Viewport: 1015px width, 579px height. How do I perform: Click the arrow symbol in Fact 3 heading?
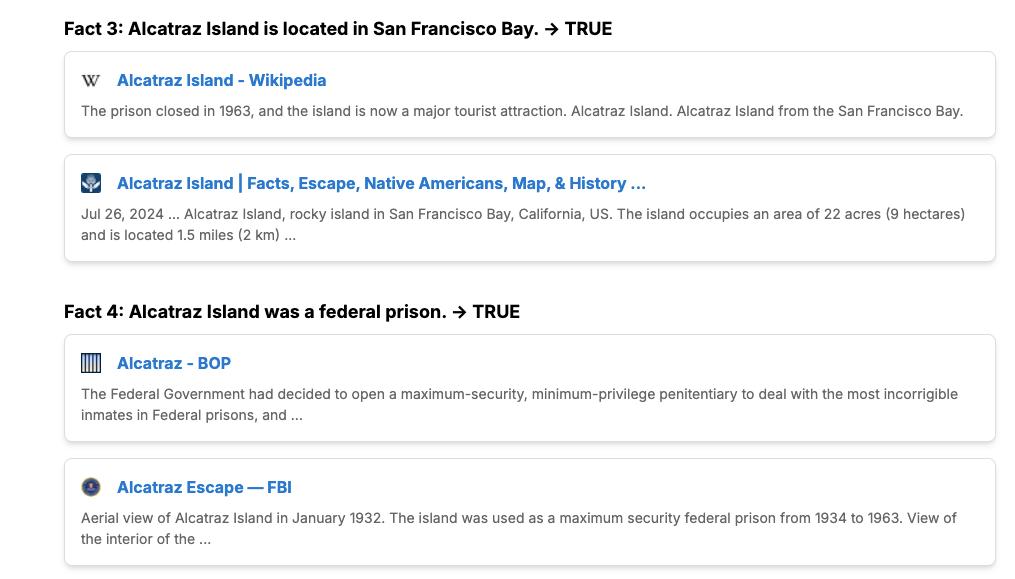(551, 29)
